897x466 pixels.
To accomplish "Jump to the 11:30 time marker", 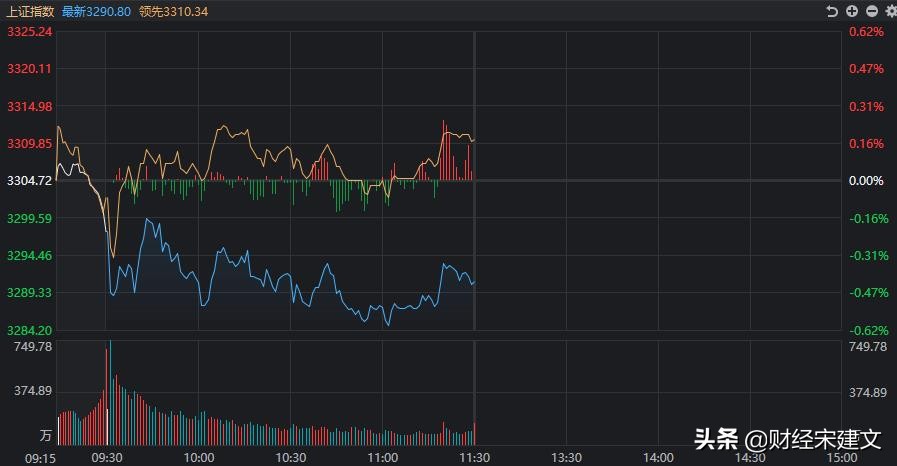I will (x=474, y=457).
